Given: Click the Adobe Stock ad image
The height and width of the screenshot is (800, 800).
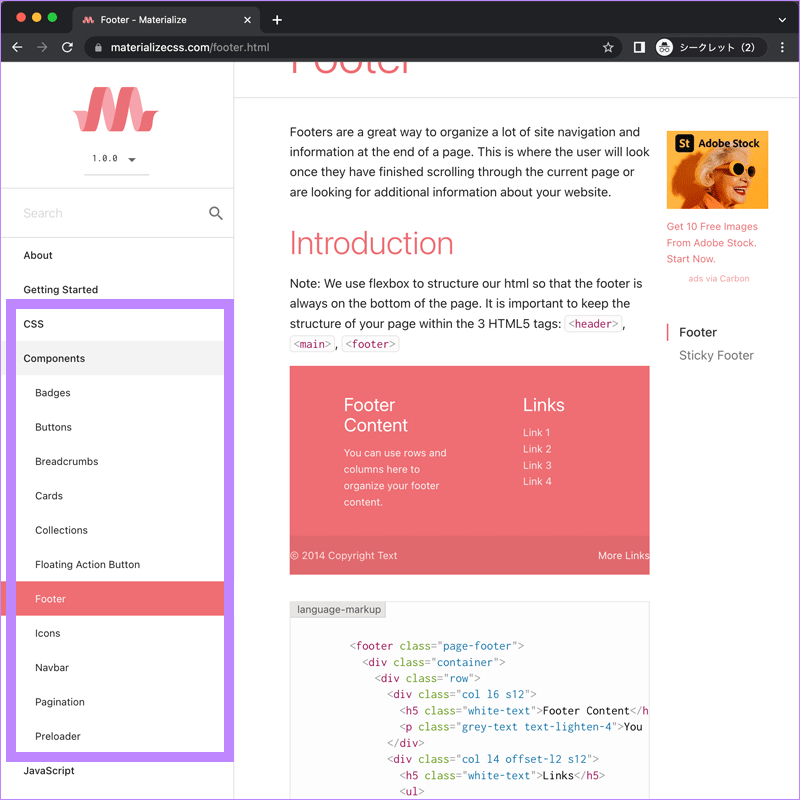Looking at the screenshot, I should tap(717, 170).
